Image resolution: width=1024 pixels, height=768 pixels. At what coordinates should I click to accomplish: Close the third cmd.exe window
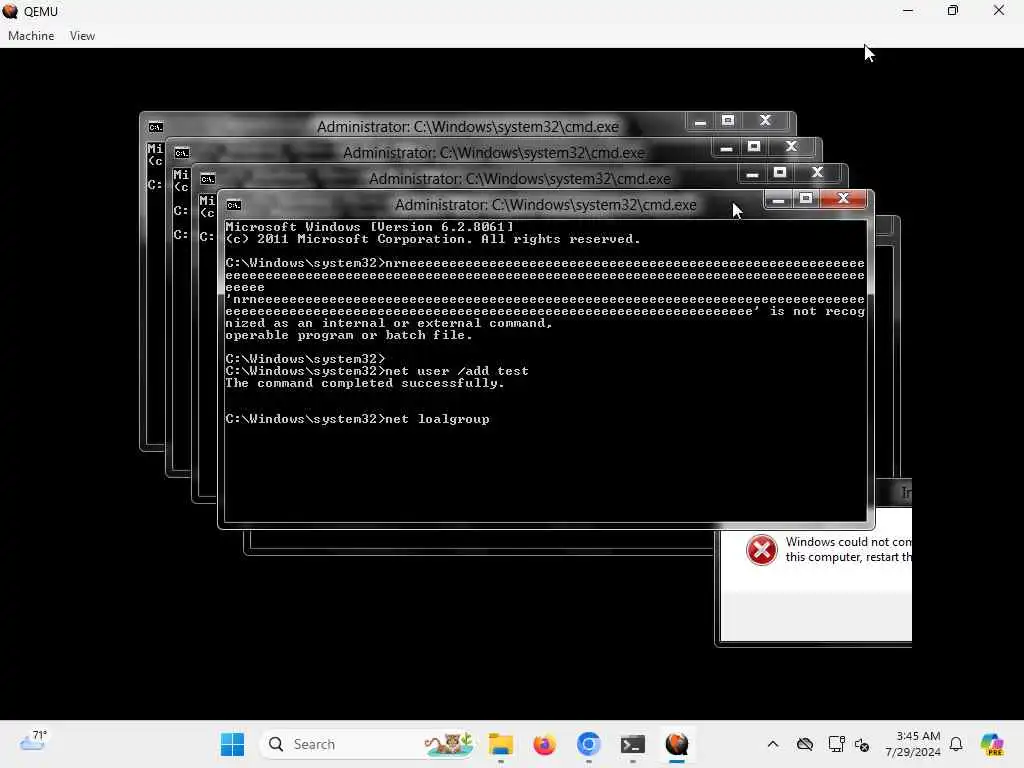click(x=818, y=173)
